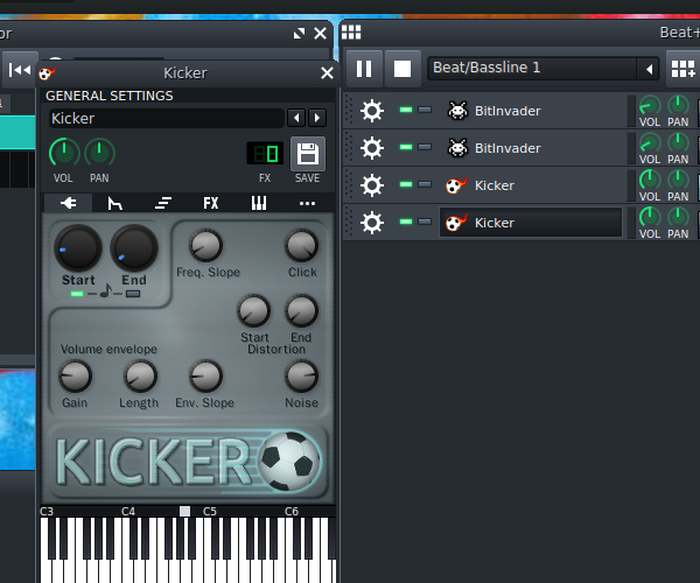The width and height of the screenshot is (700, 583).
Task: Adjust PAN knob of first BitInvader track
Action: pos(678,105)
